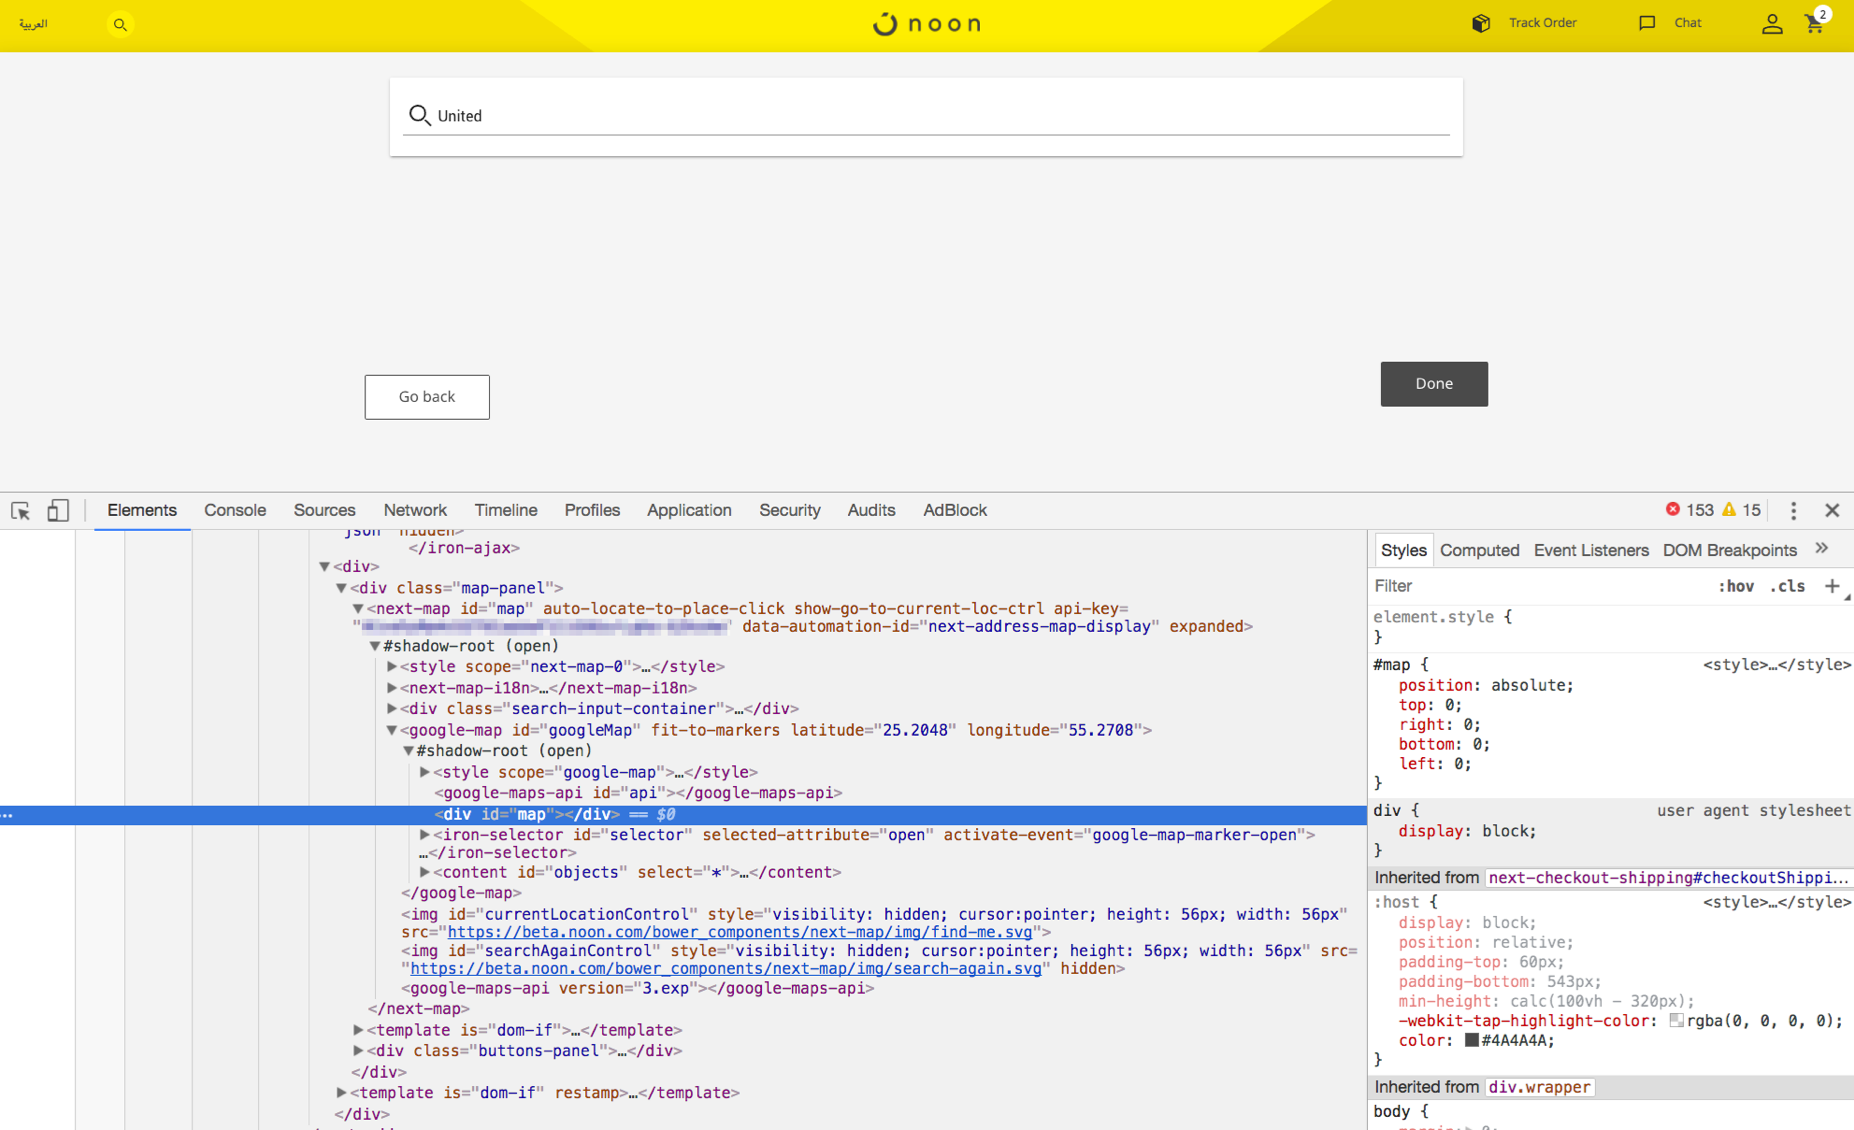The image size is (1854, 1130).
Task: Expand the iron-selector selector node
Action: tap(425, 834)
